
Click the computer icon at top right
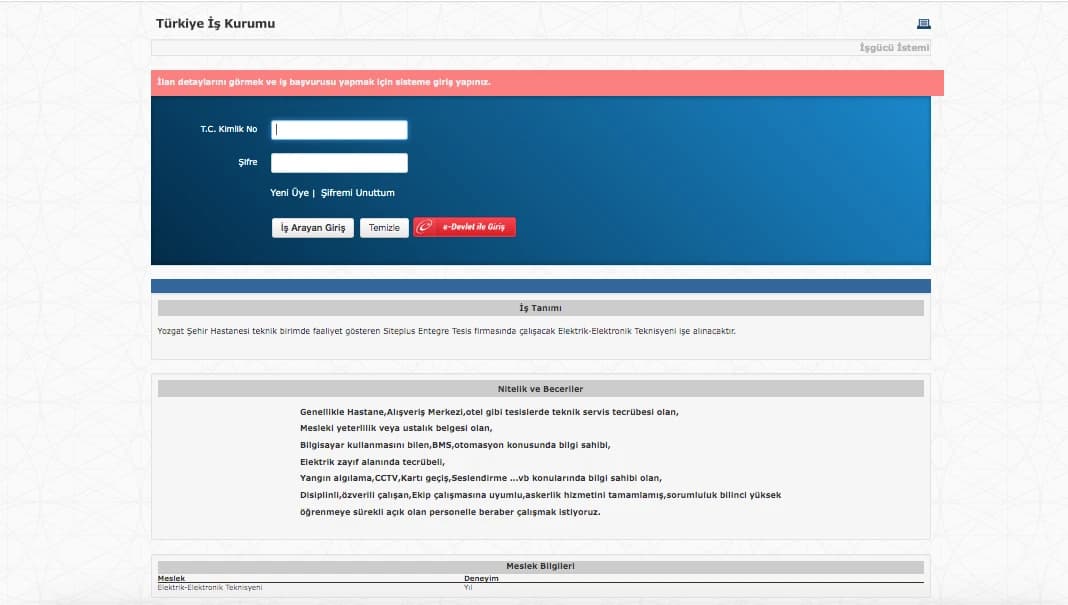coord(924,24)
